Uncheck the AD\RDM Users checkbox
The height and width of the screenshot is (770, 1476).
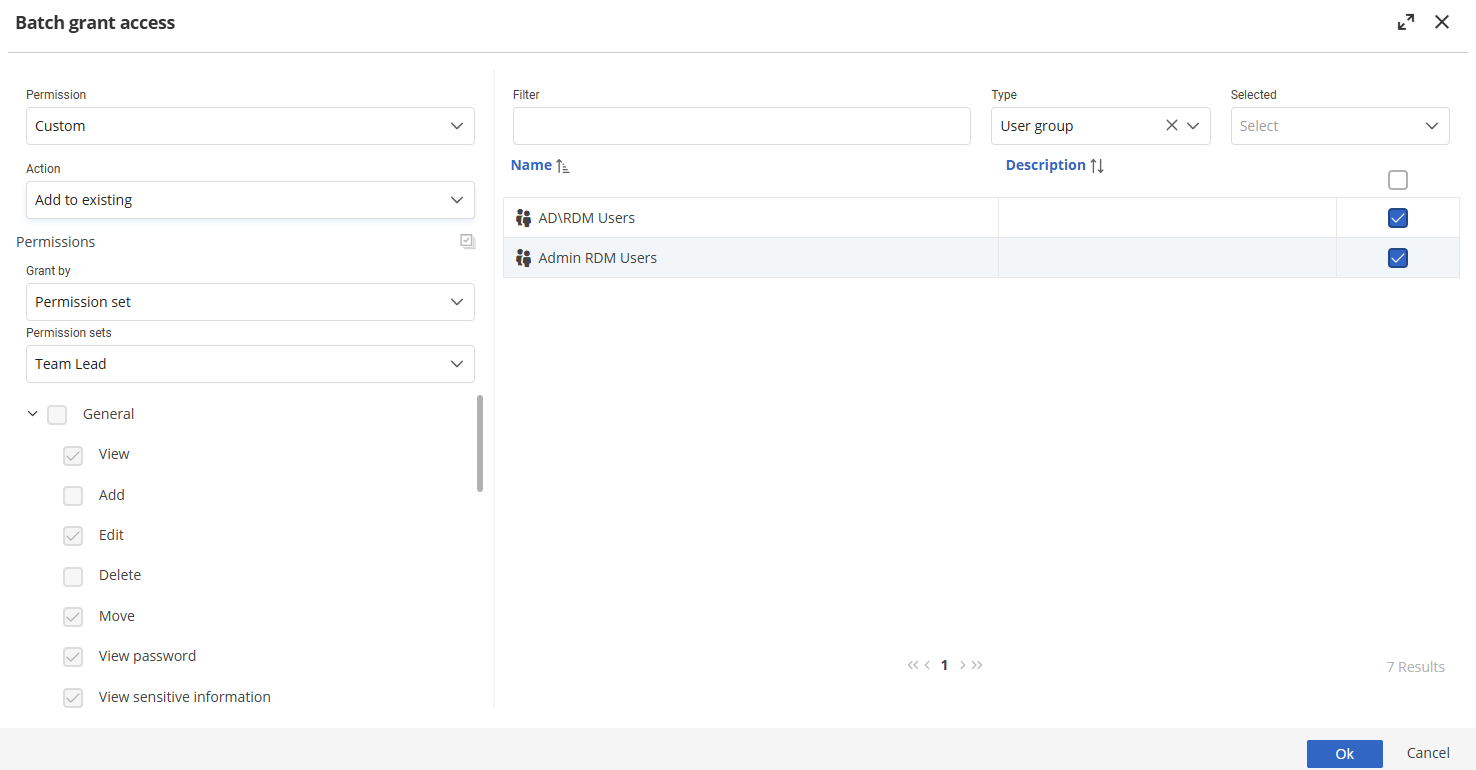pos(1397,218)
